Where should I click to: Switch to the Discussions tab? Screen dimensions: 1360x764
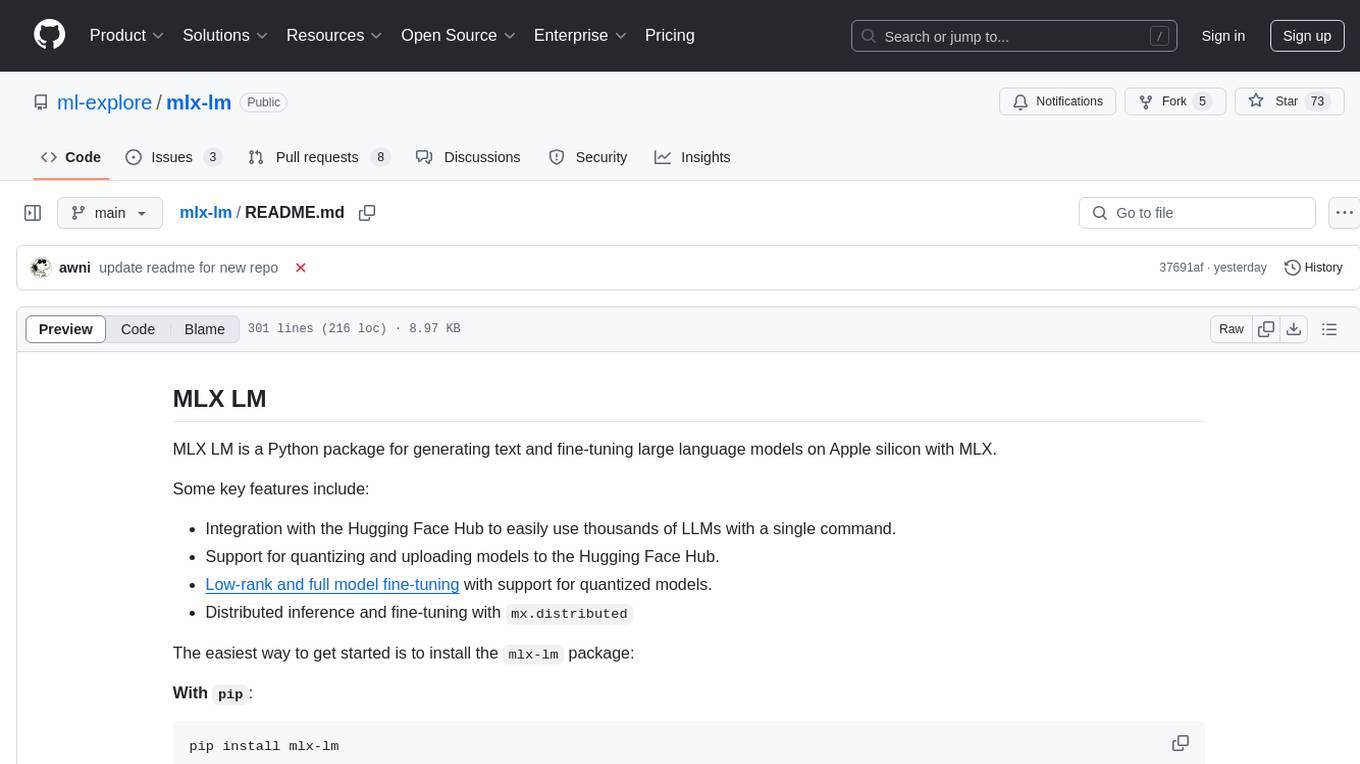click(x=468, y=157)
